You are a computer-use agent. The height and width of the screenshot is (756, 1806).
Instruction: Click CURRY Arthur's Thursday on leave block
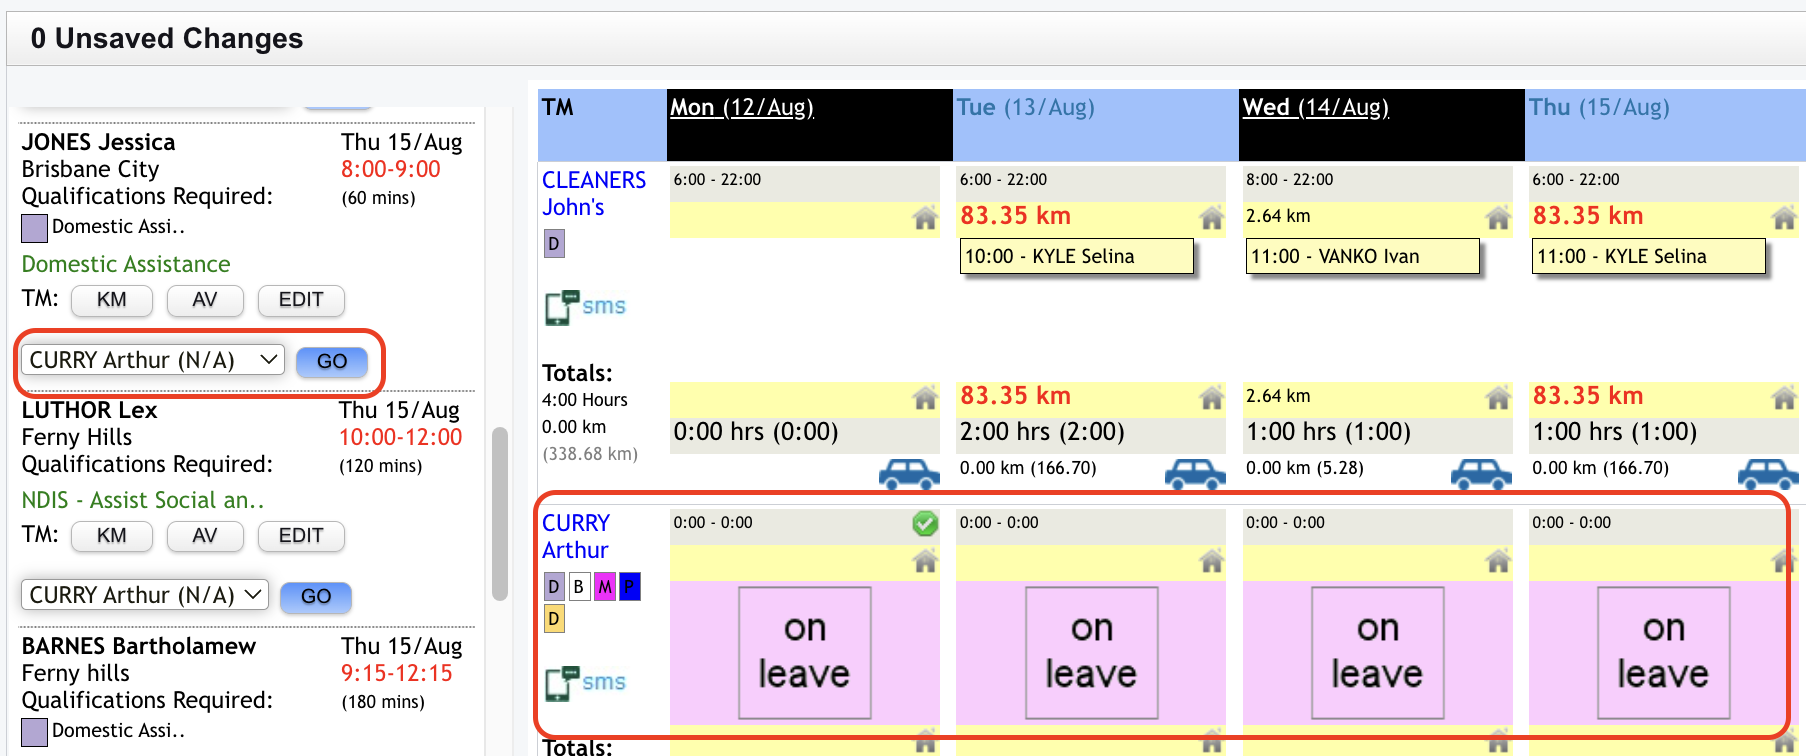(x=1664, y=653)
